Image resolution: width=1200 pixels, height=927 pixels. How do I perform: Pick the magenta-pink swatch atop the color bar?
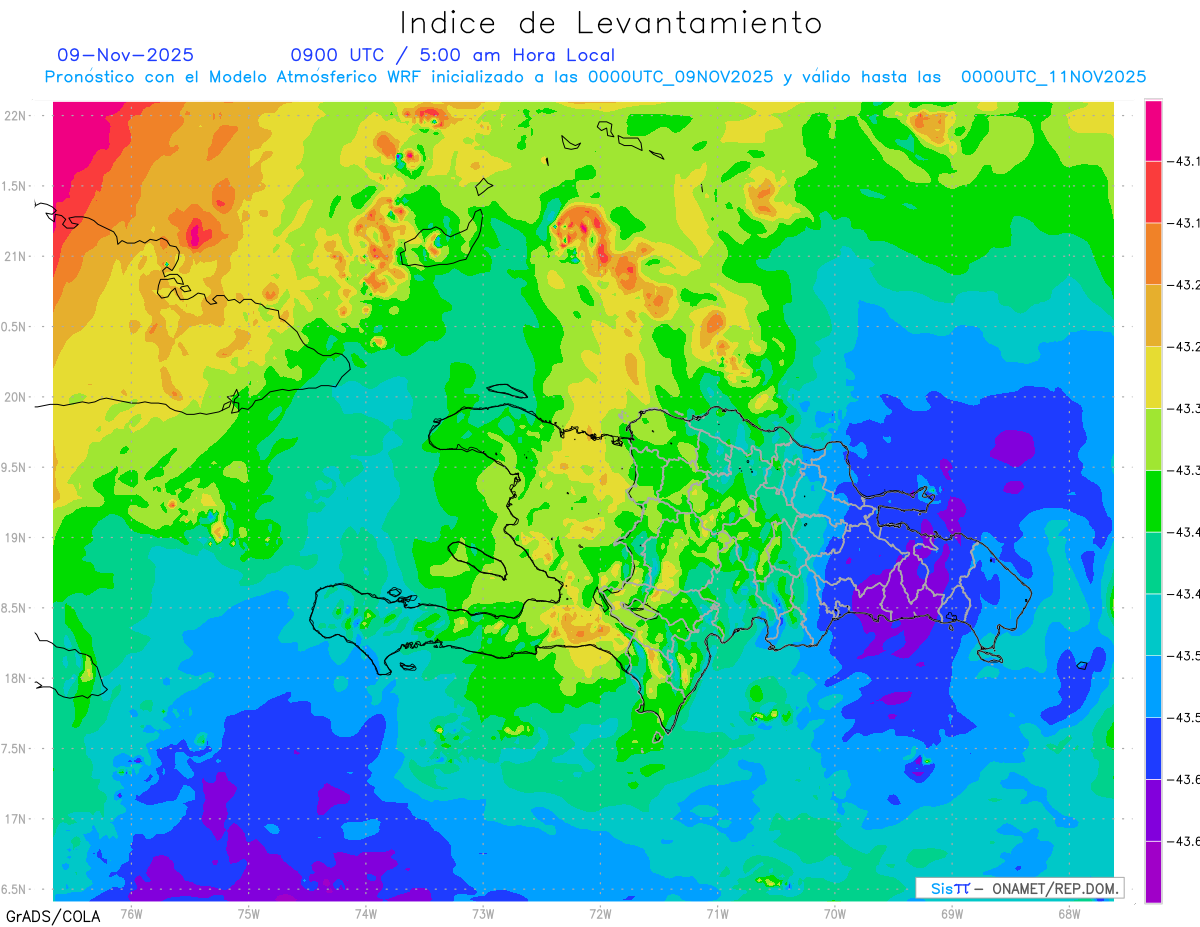pos(1153,131)
